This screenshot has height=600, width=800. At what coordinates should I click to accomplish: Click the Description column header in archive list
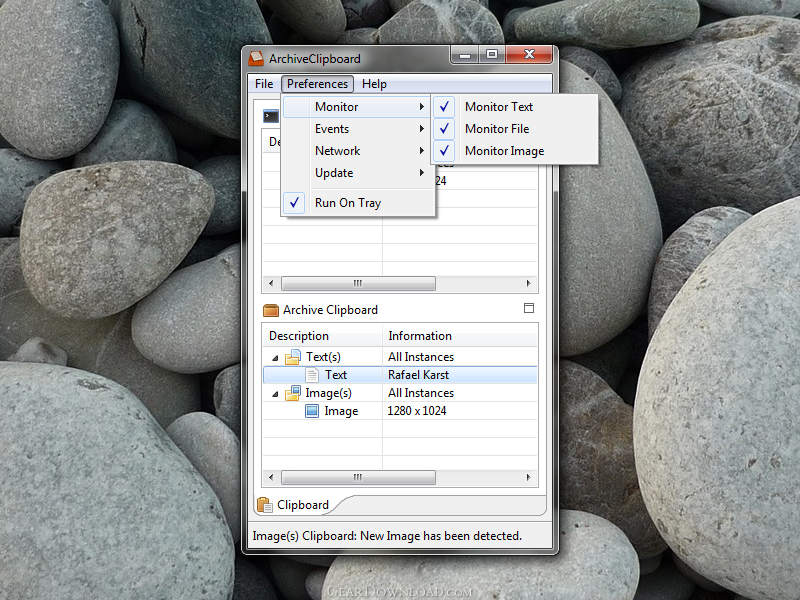pyautogui.click(x=322, y=336)
